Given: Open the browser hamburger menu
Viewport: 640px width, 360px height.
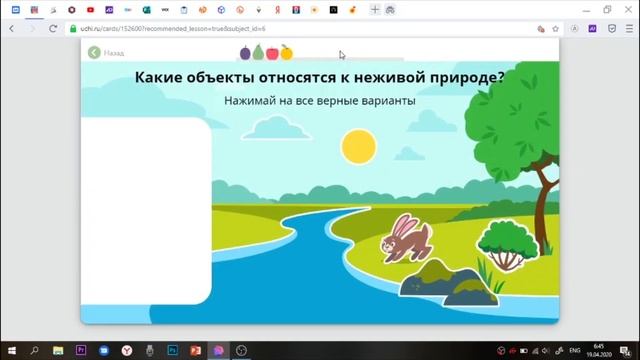Looking at the screenshot, I should click(x=629, y=29).
